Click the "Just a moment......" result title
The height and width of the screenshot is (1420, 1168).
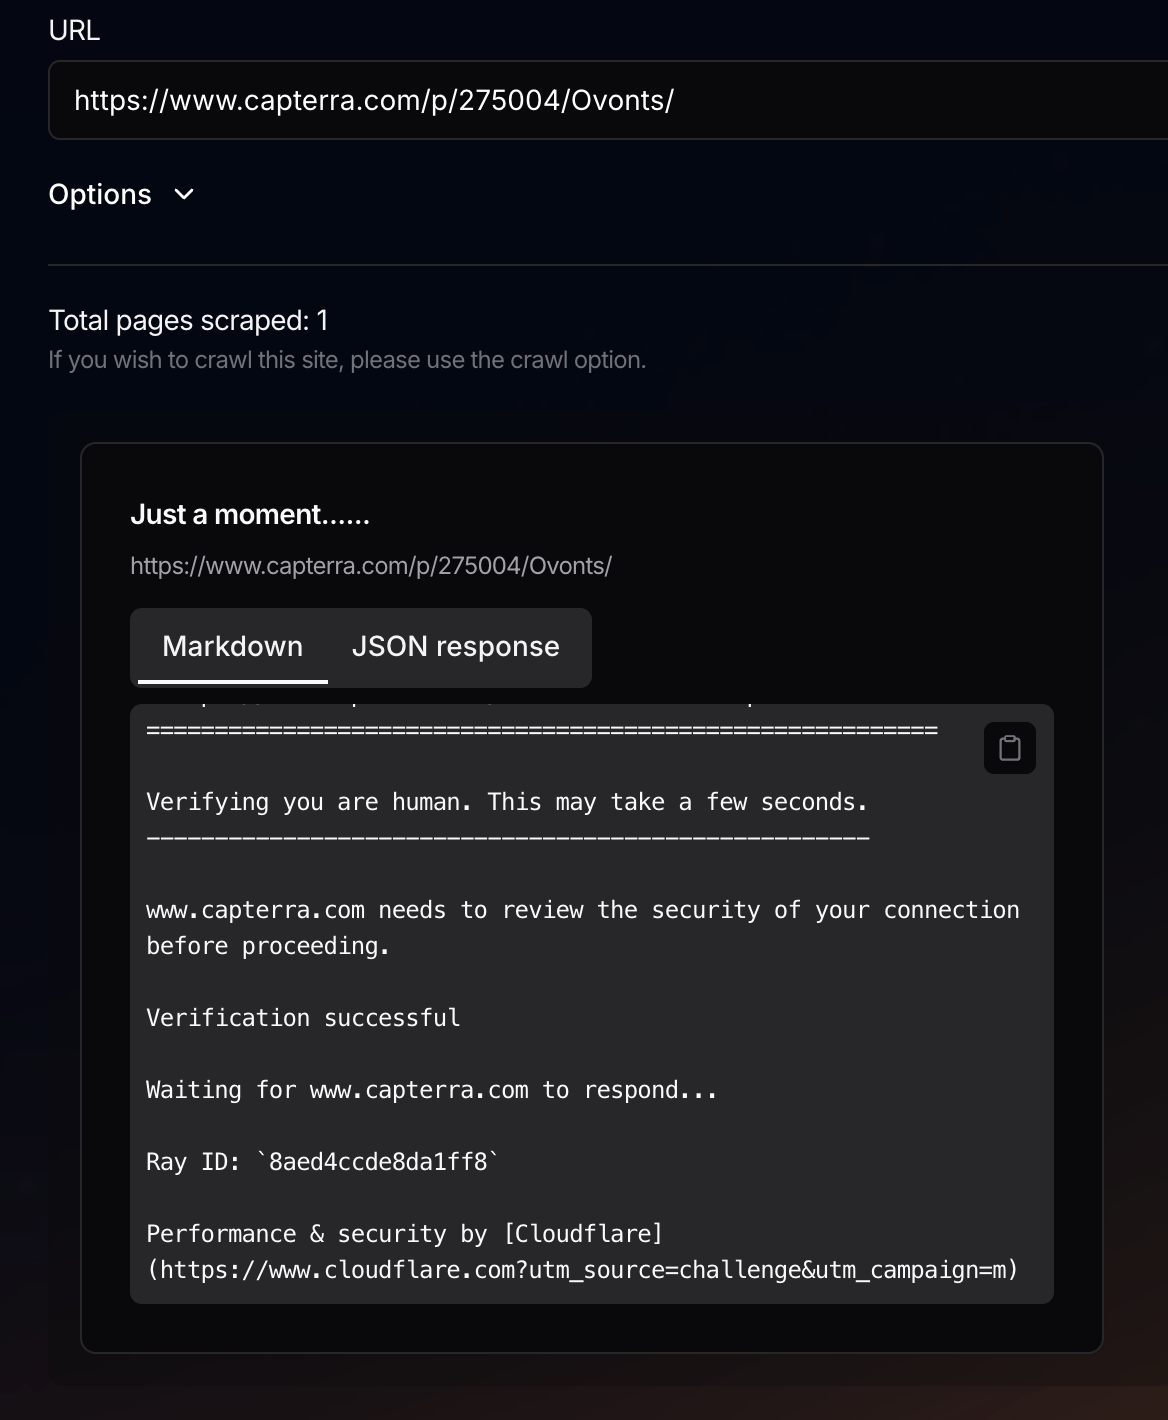(250, 515)
